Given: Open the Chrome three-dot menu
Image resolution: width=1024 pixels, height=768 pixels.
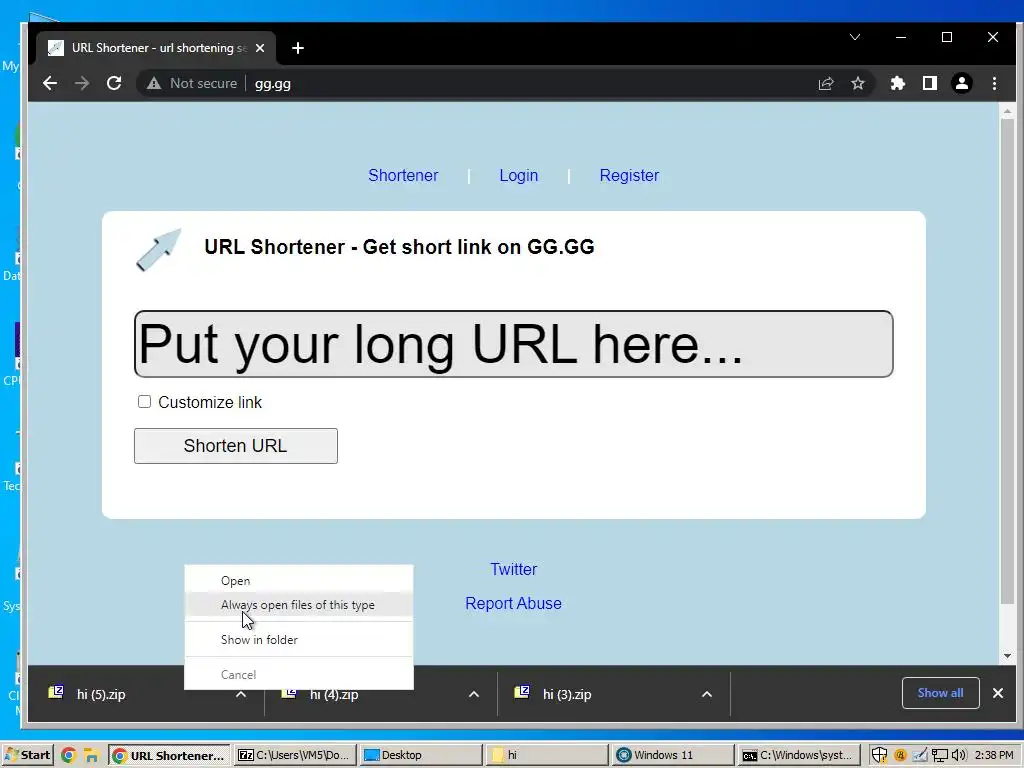Looking at the screenshot, I should point(995,84).
